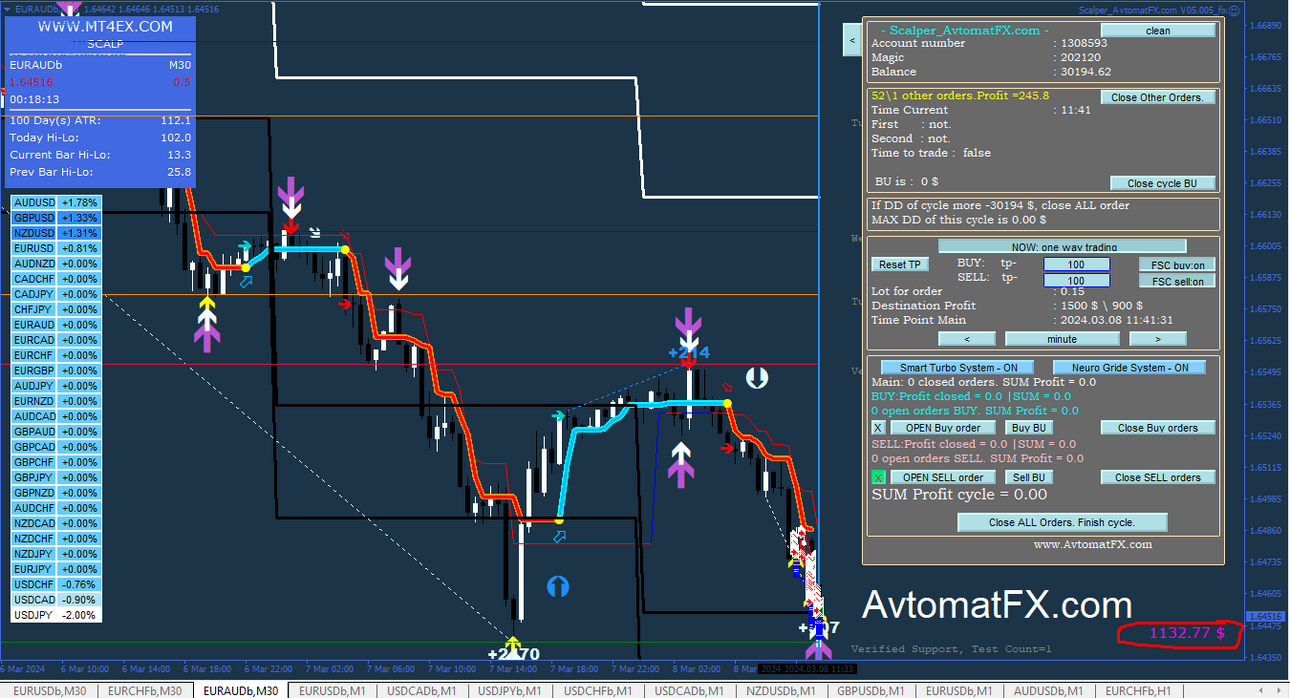Viewport: 1290px width, 698px height.
Task: Click the white circled down-arrow signal on chart
Action: (x=758, y=377)
